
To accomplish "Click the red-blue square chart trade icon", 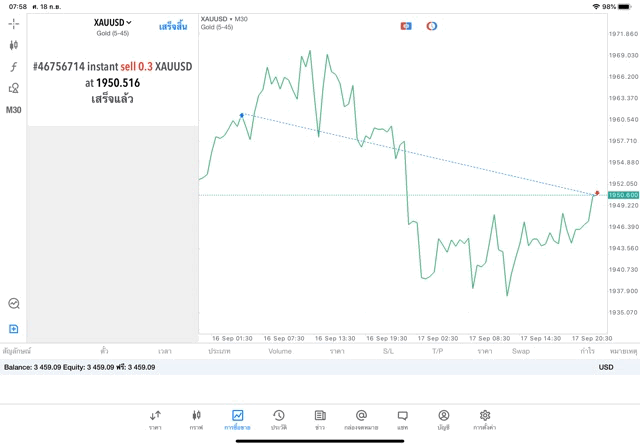I will [x=406, y=26].
